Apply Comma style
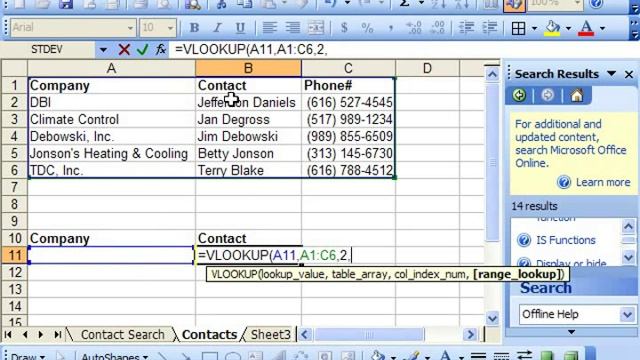The height and width of the screenshot is (360, 640). 391,28
